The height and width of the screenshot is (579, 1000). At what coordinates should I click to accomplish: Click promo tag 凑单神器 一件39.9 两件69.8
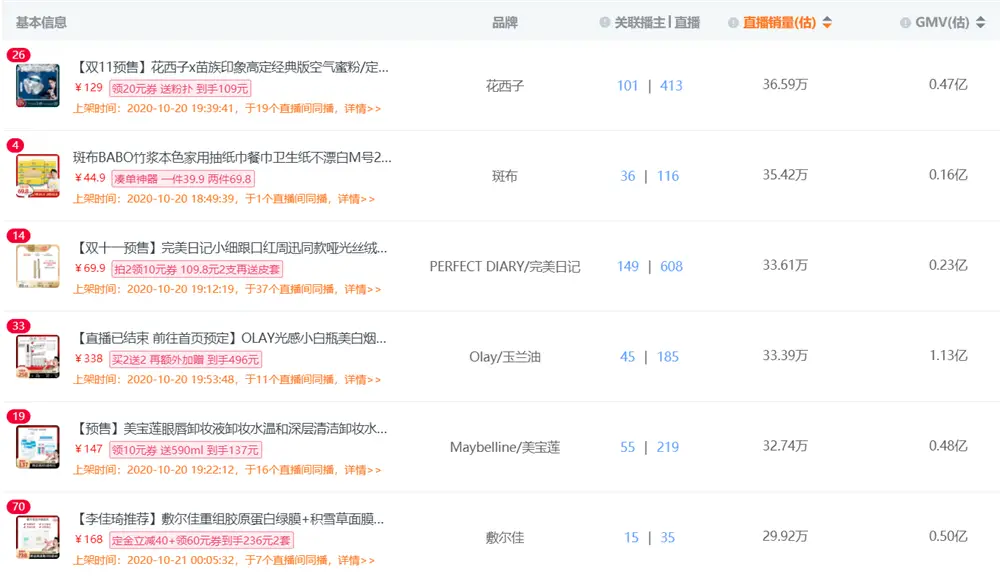point(182,179)
